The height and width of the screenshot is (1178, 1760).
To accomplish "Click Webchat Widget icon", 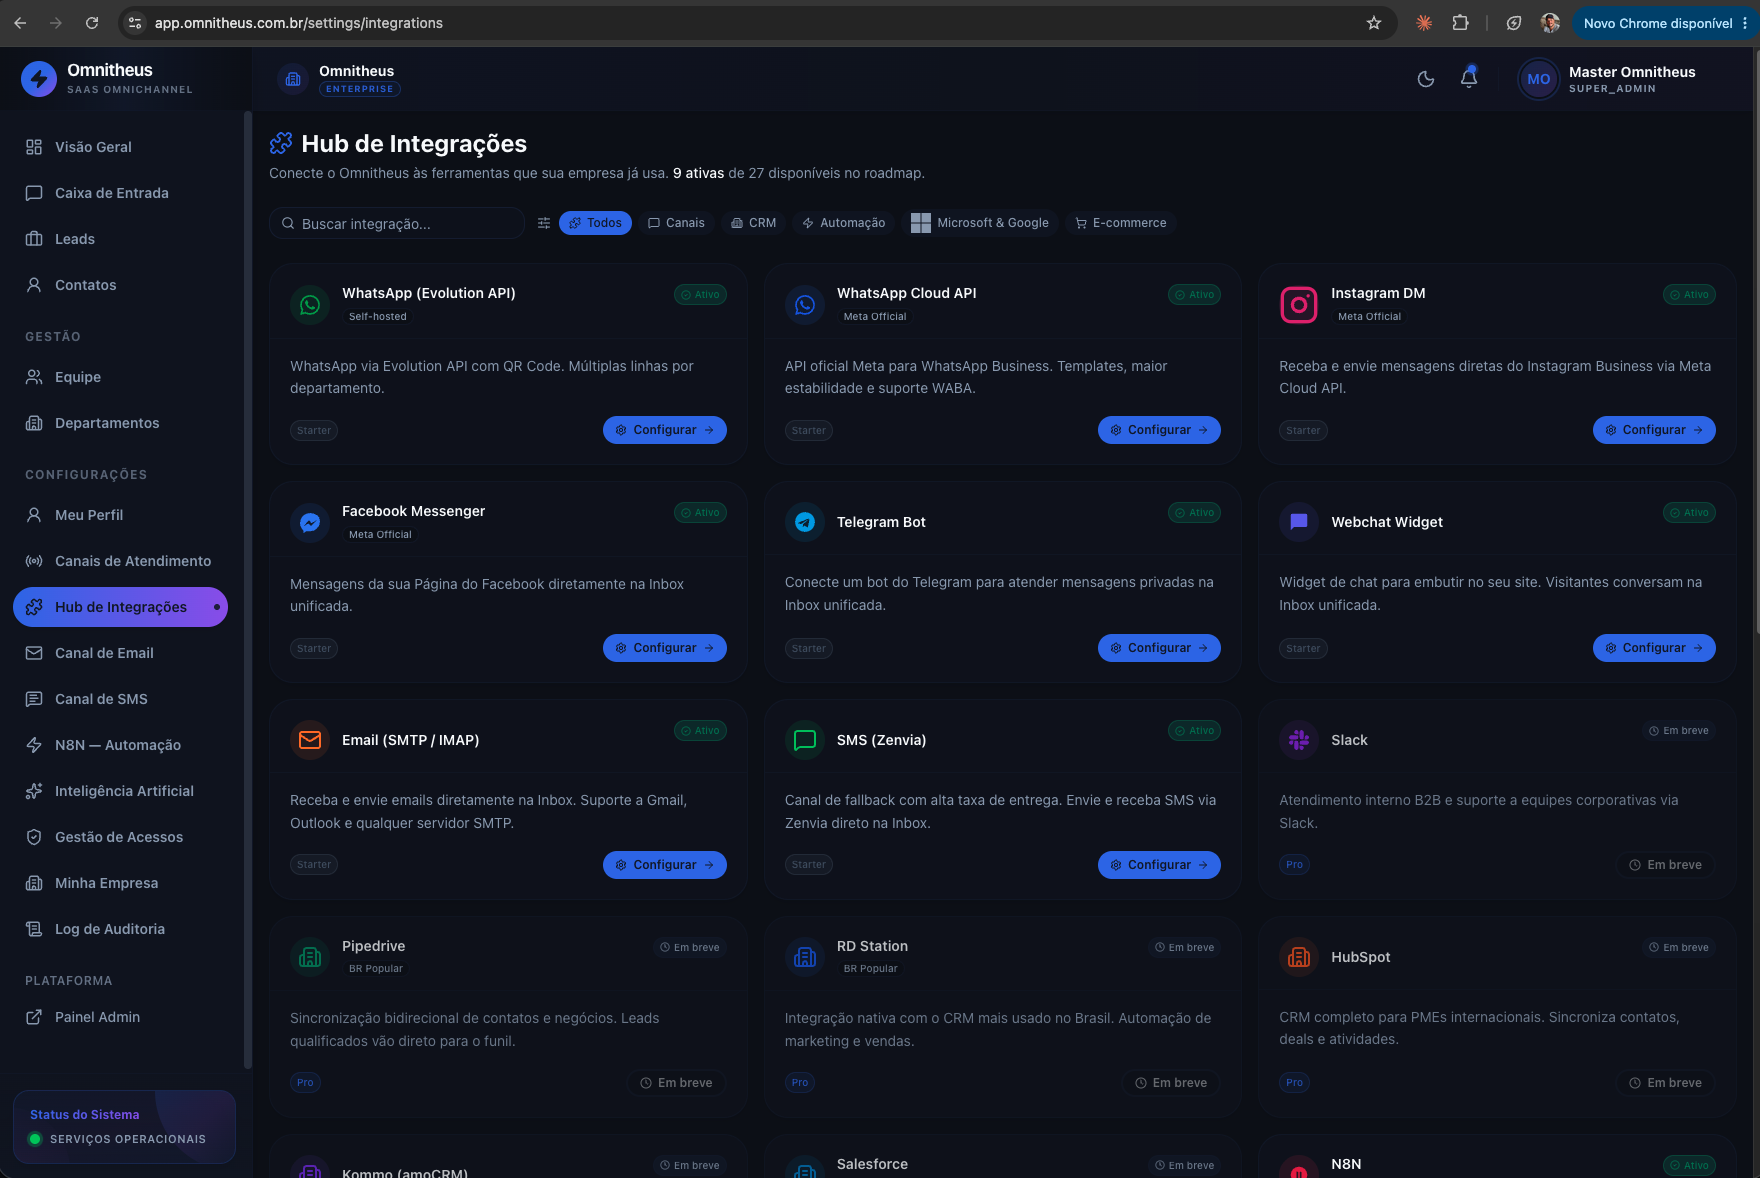I will pos(1299,522).
